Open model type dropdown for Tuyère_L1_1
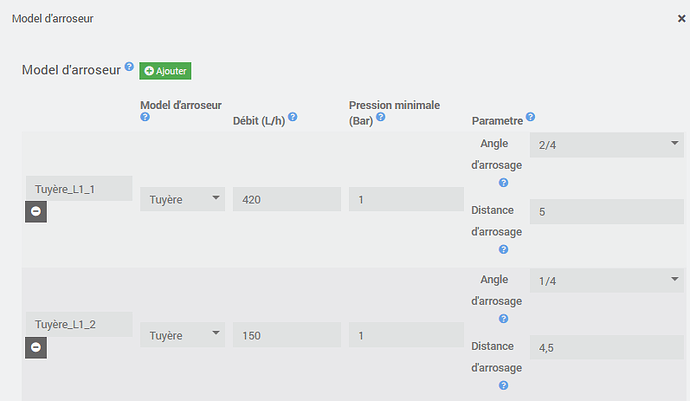The image size is (690, 401). pyautogui.click(x=182, y=198)
